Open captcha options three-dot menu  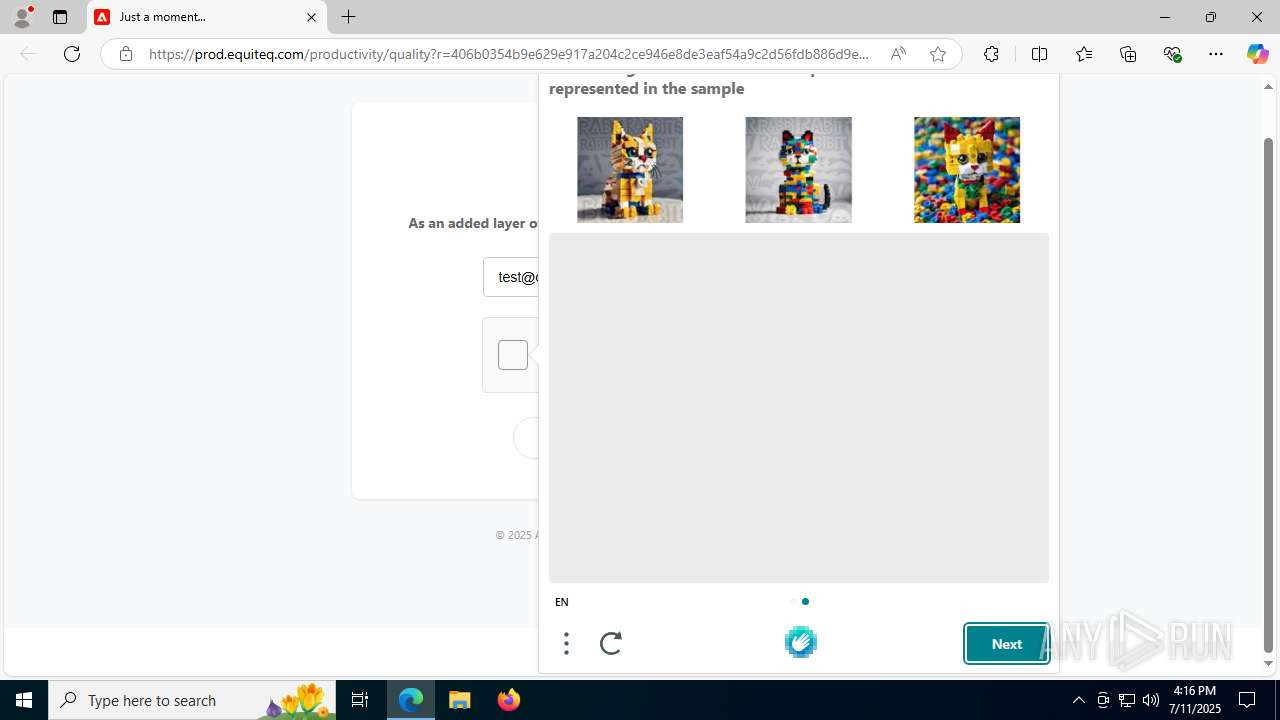pyautogui.click(x=566, y=643)
